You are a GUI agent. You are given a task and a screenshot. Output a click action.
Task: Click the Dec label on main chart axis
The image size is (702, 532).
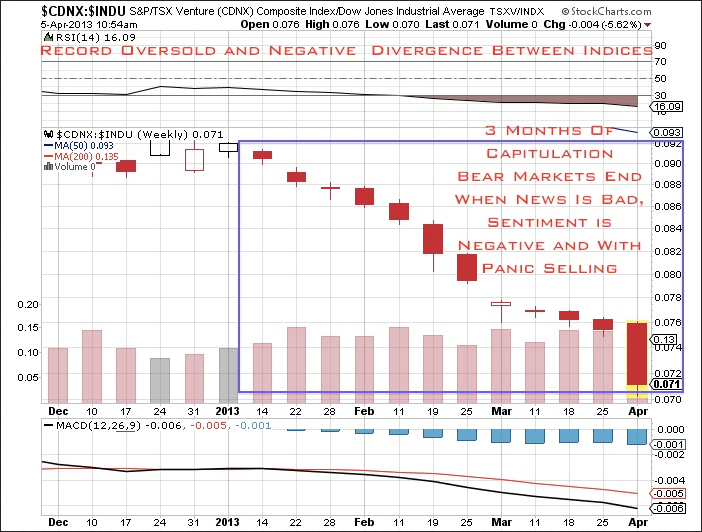pos(58,411)
